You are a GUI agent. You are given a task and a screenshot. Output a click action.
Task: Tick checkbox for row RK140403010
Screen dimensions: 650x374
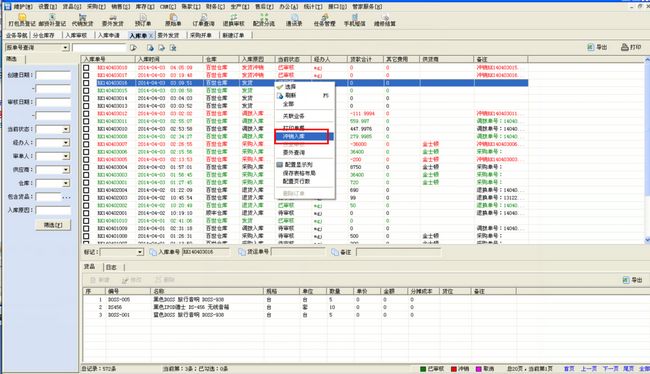pos(86,129)
